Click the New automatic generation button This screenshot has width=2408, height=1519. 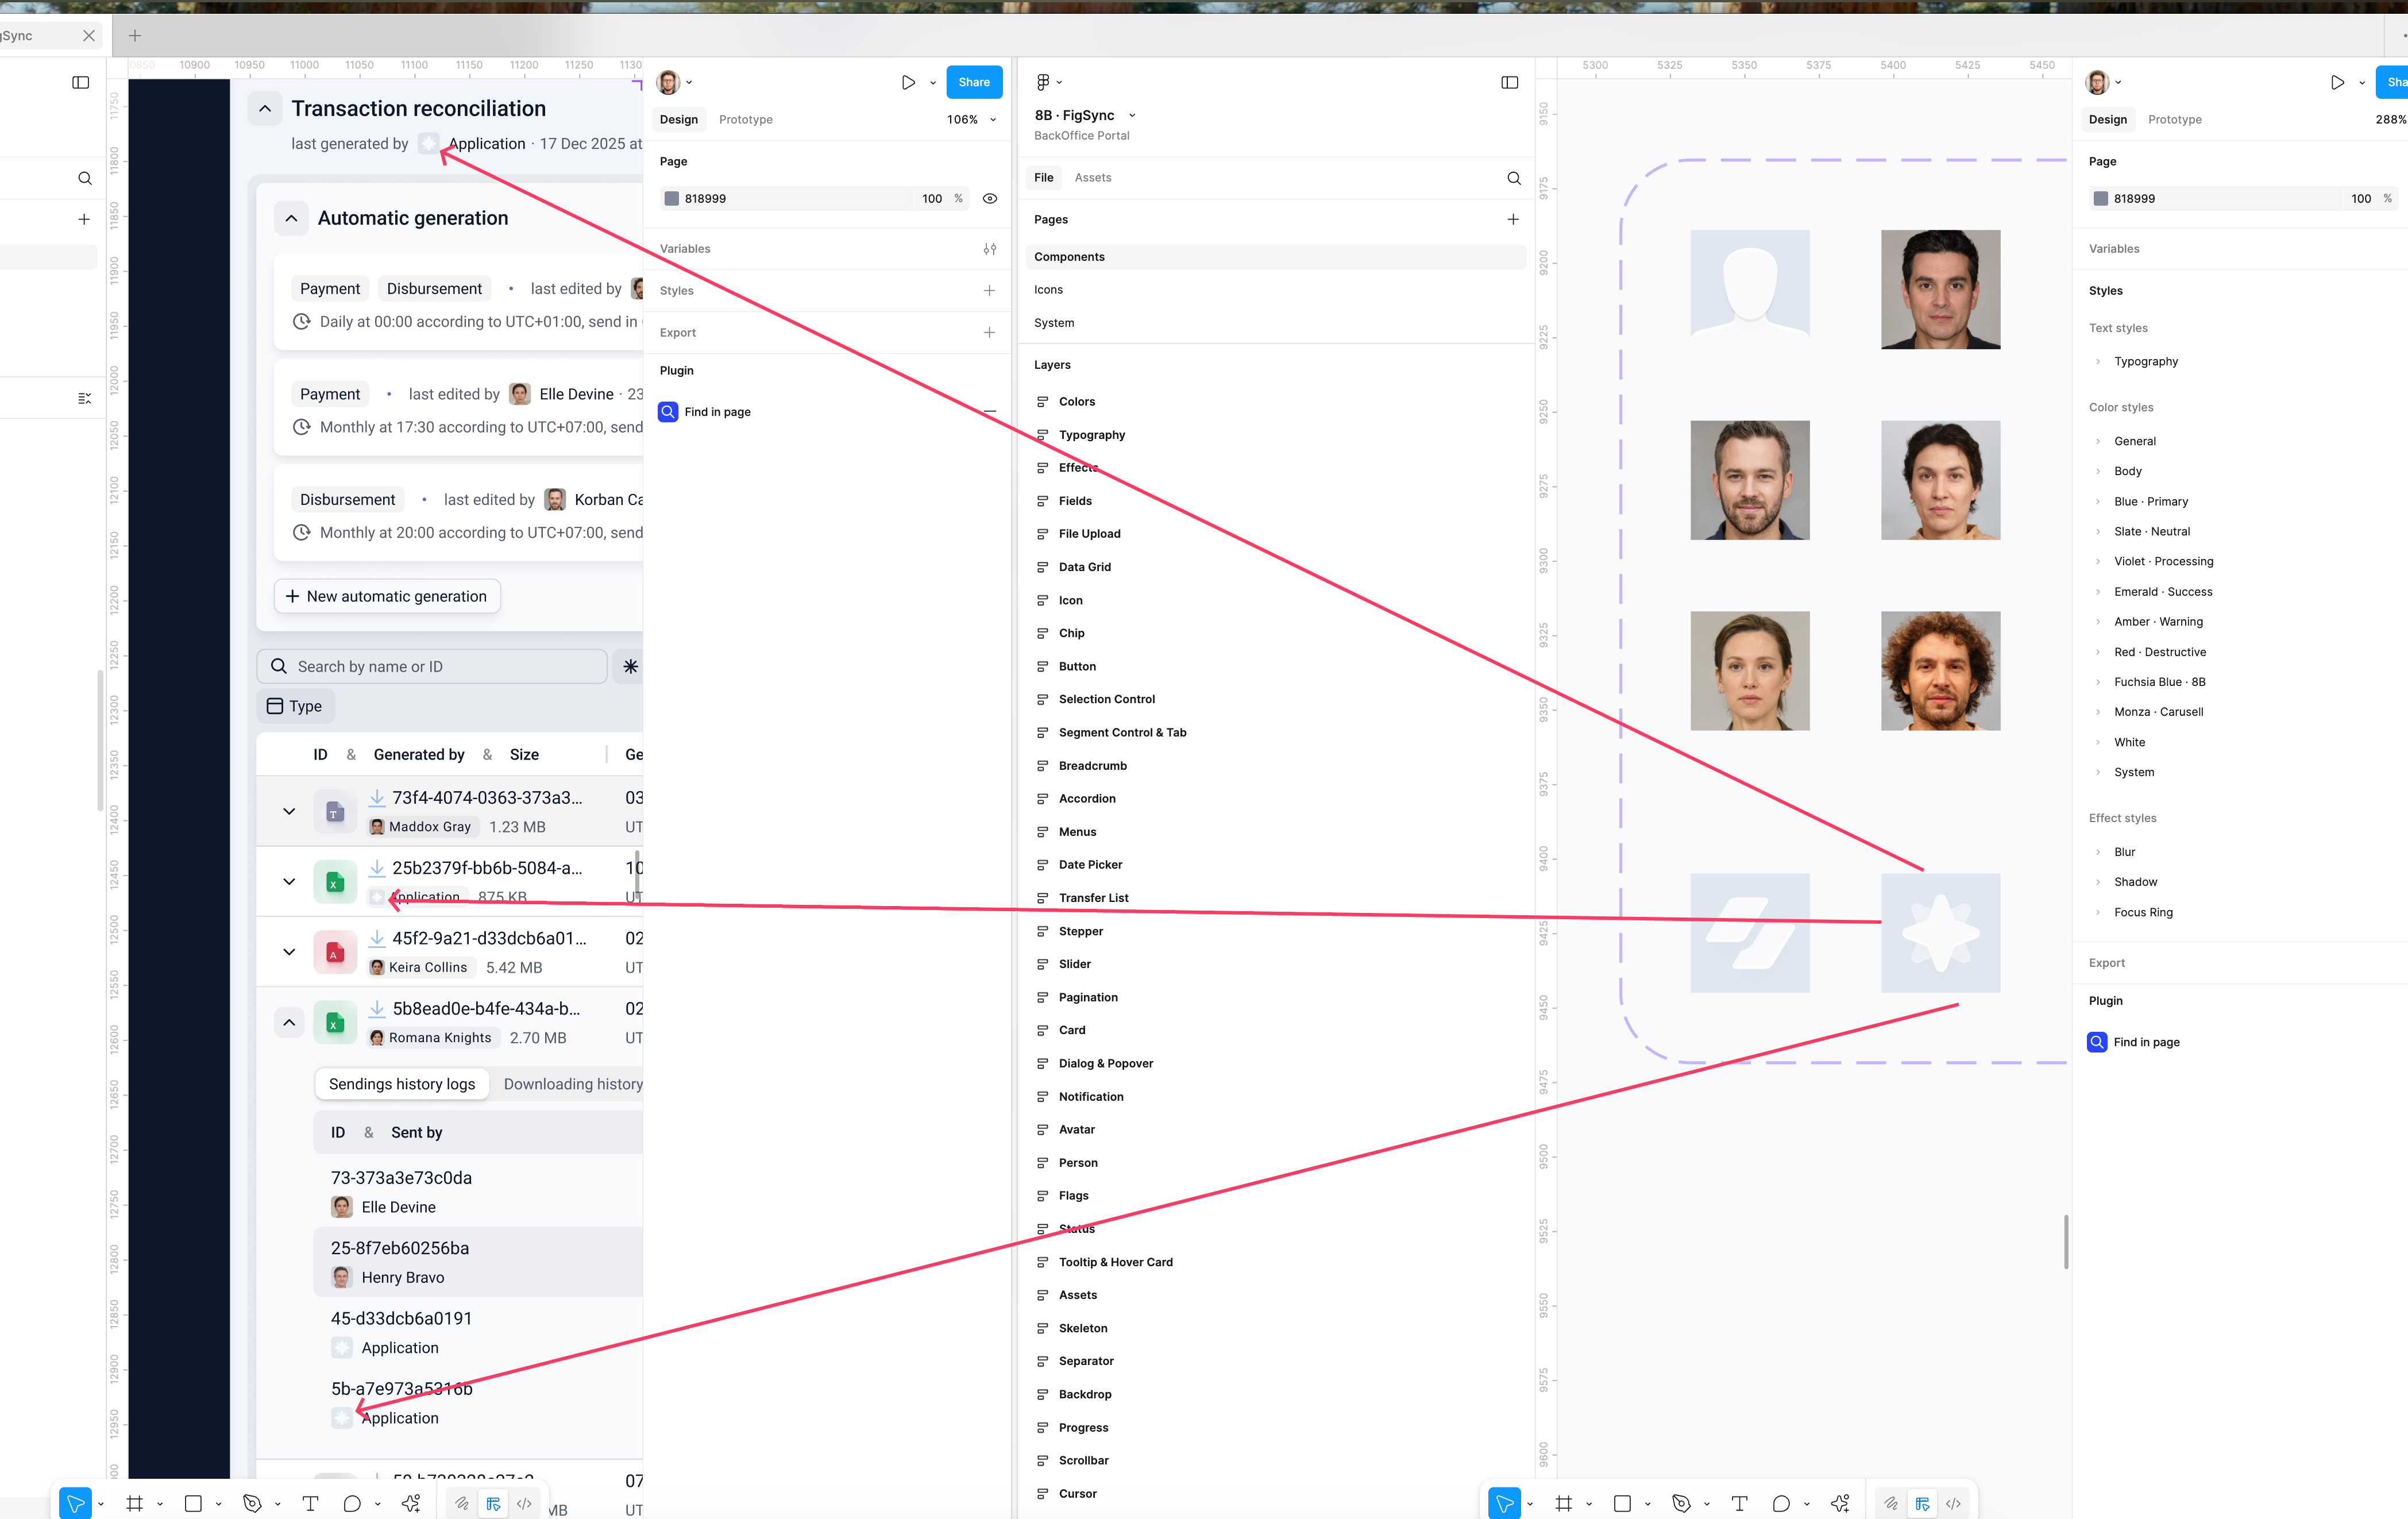point(387,596)
